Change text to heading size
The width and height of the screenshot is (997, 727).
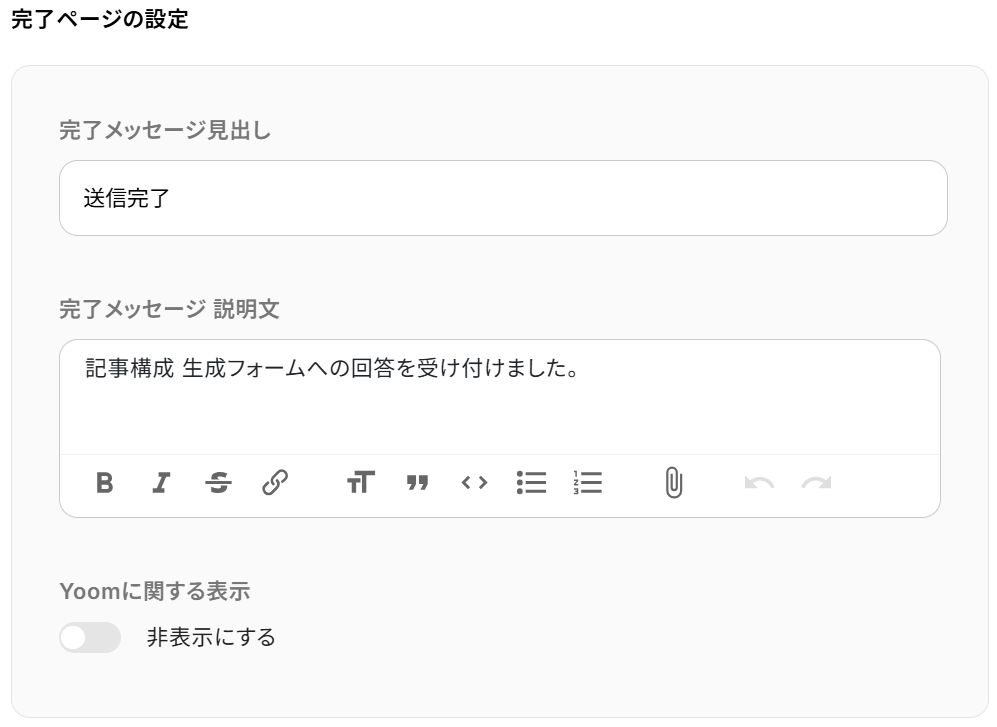coord(361,483)
